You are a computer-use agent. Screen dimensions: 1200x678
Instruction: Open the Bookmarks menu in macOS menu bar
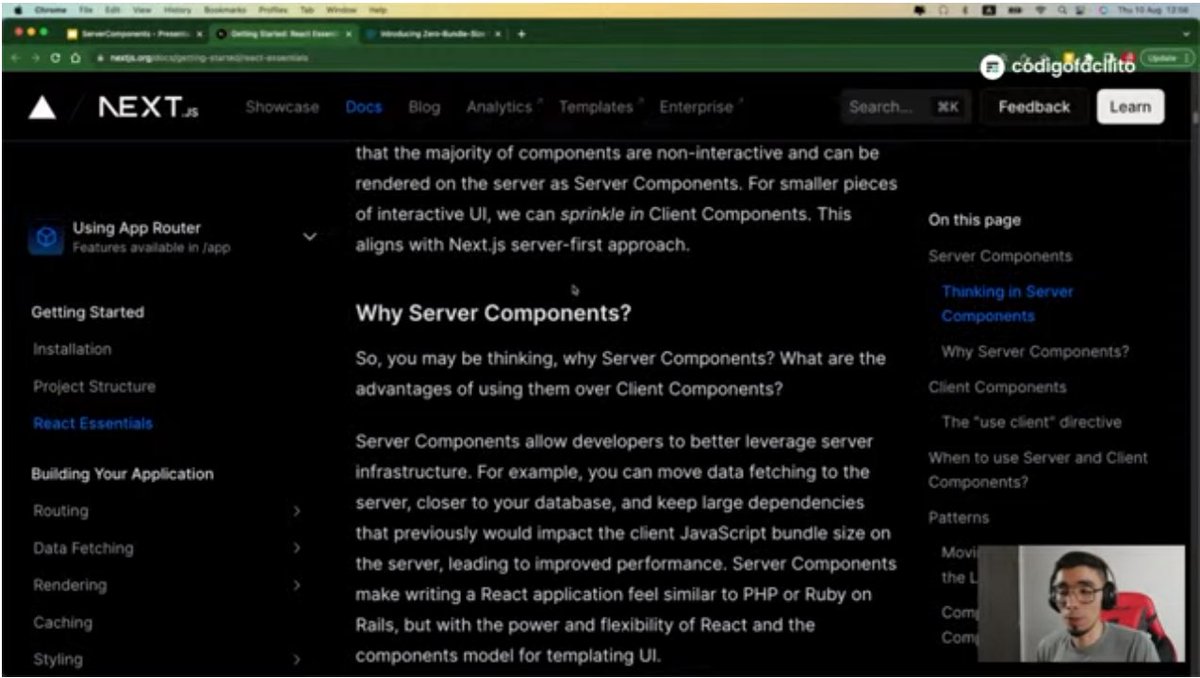point(223,9)
